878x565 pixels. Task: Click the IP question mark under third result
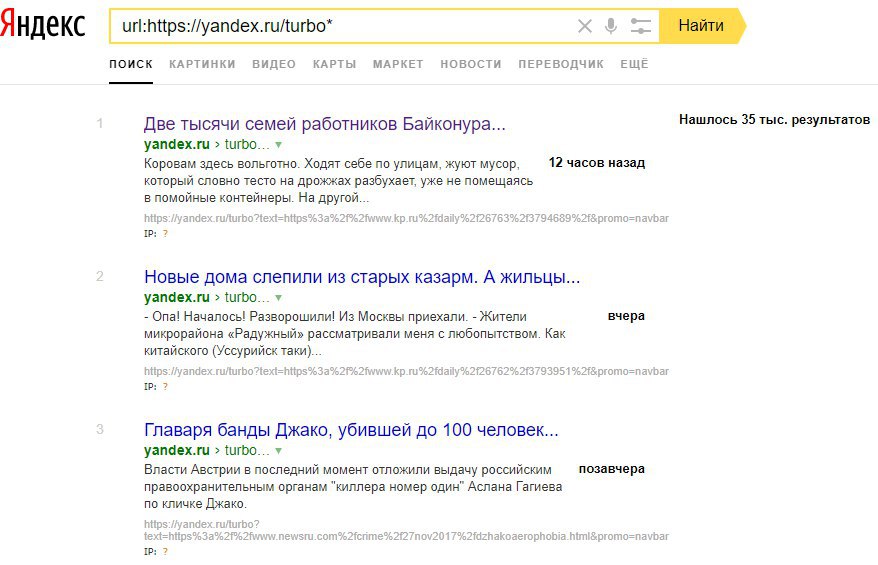coord(165,550)
